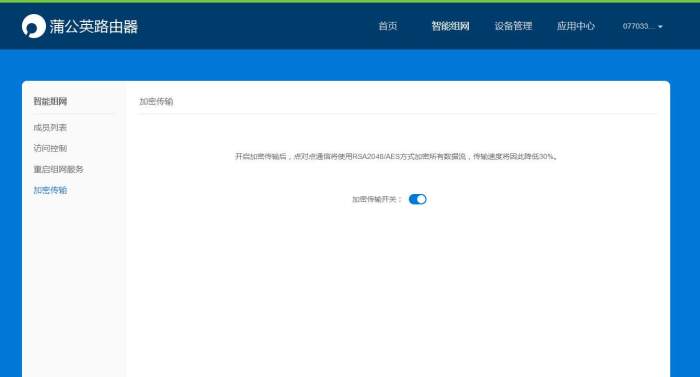Viewport: 700px width, 377px height.
Task: Click the 加密传输 page heading
Action: point(156,101)
